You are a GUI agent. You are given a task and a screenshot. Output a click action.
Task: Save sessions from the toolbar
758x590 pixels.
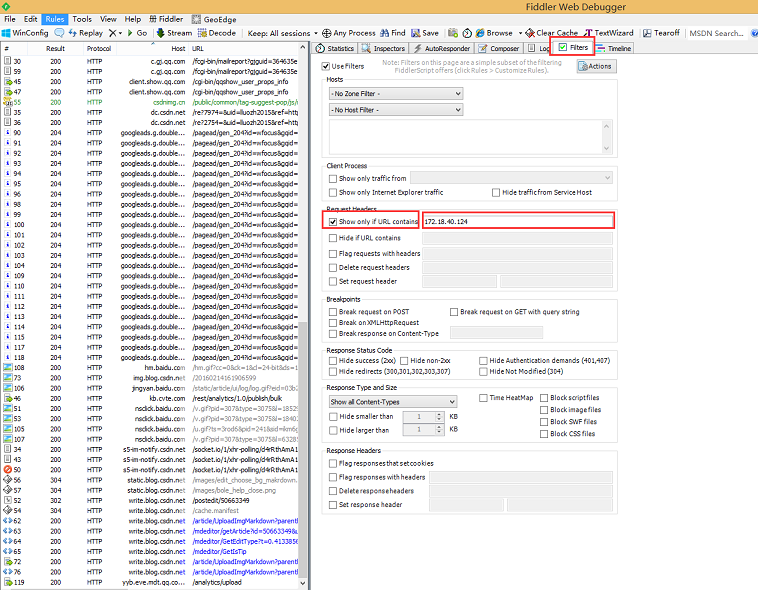point(425,33)
